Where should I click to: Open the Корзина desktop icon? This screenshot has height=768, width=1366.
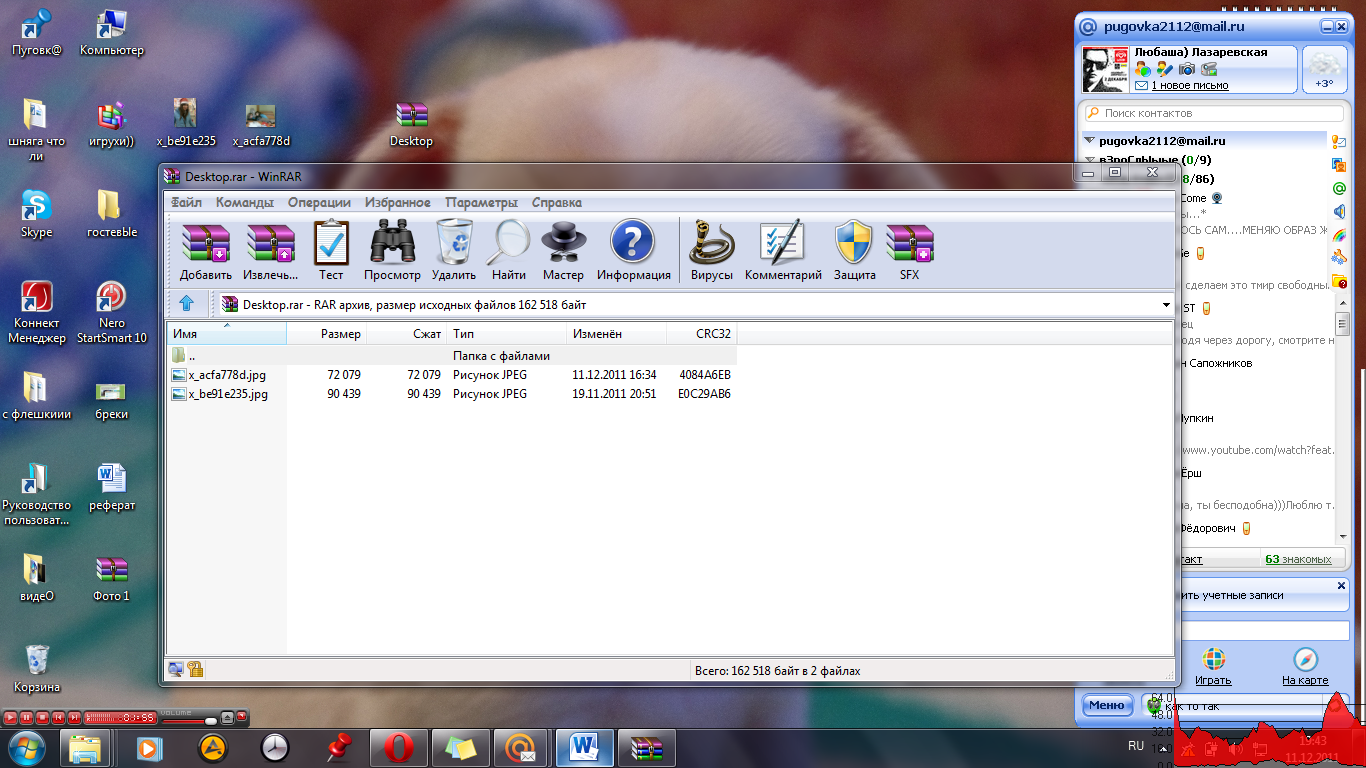[37, 668]
